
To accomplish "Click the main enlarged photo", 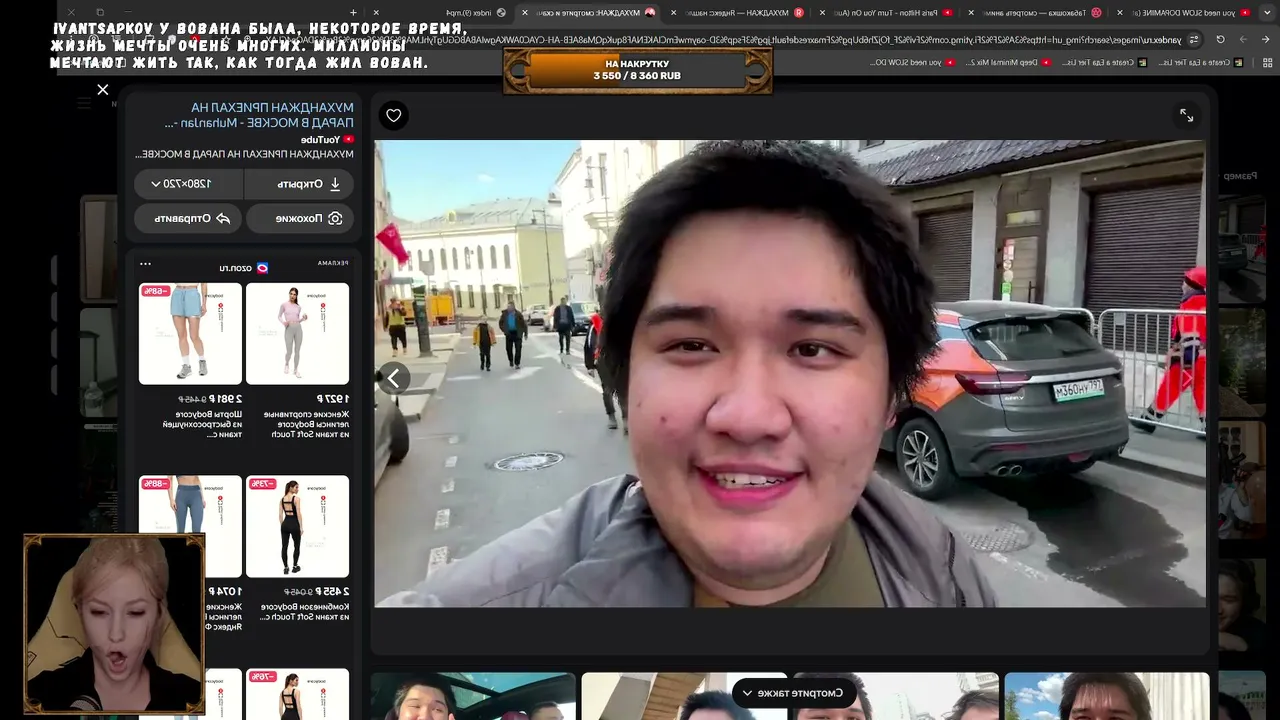I will coord(790,374).
